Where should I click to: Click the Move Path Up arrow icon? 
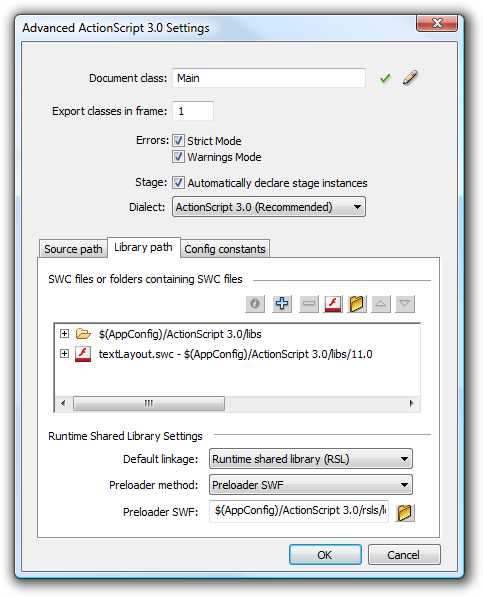[x=381, y=304]
